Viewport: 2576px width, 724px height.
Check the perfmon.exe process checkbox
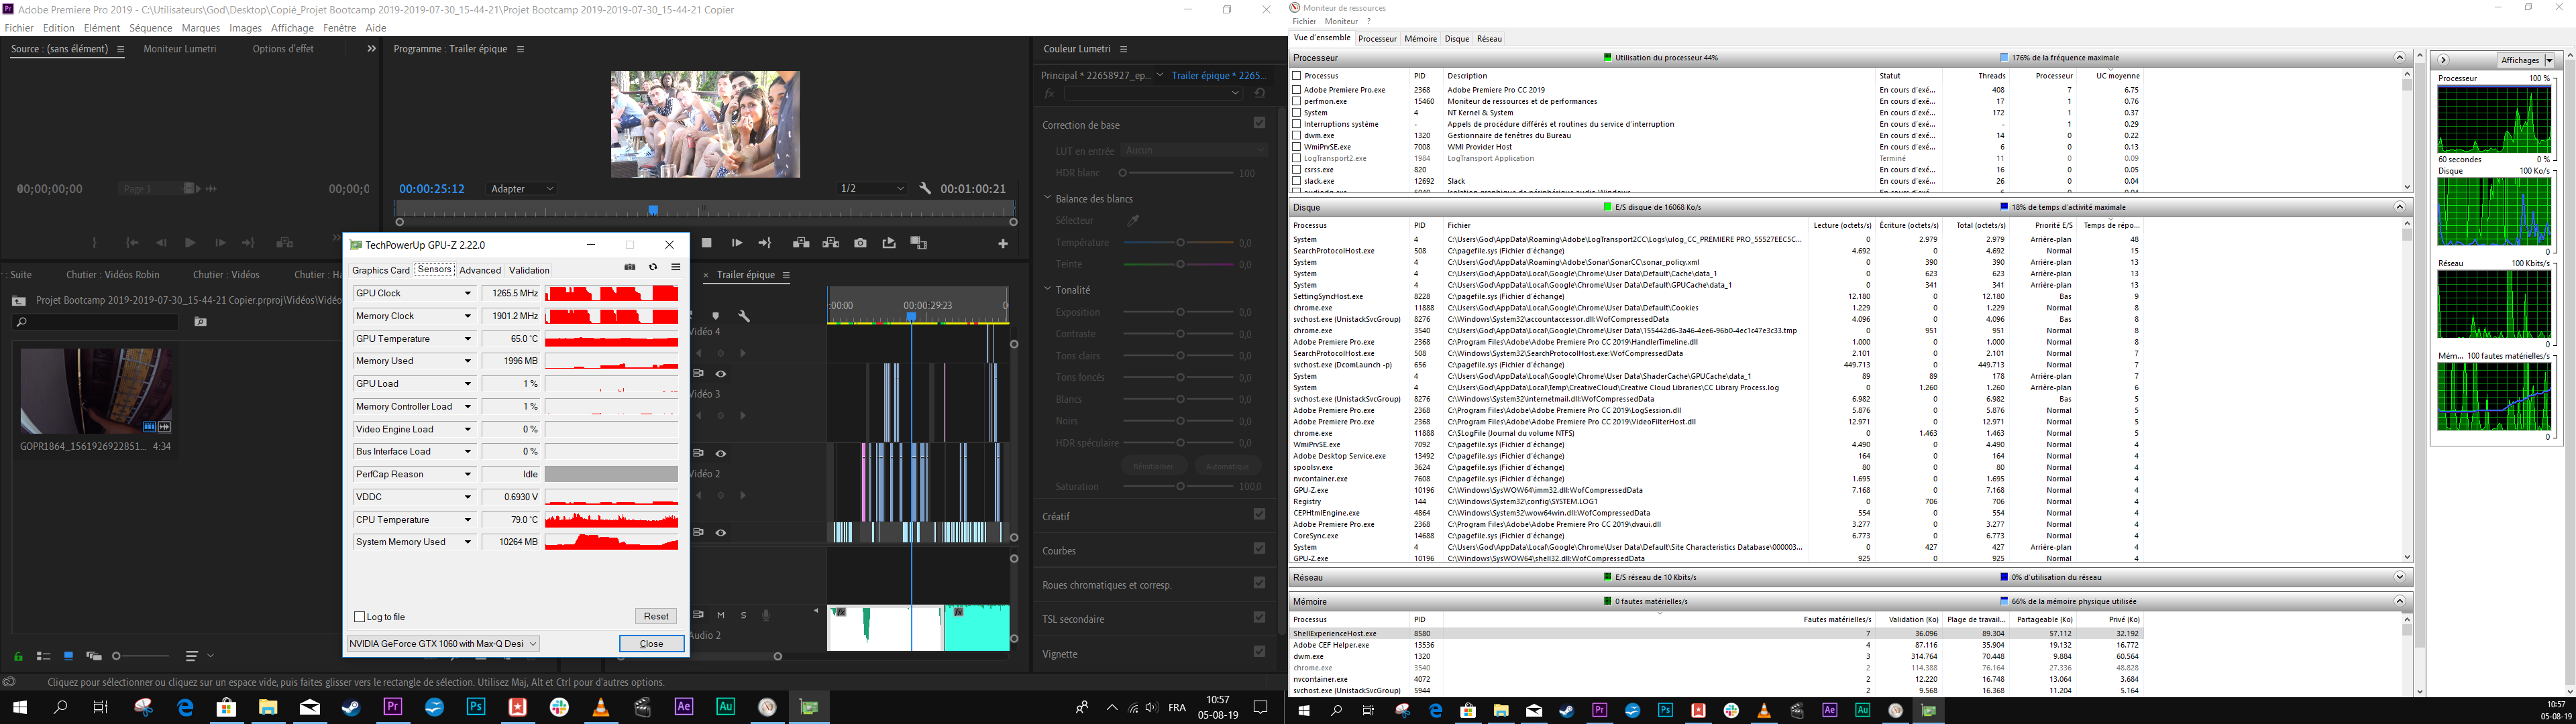(1297, 101)
